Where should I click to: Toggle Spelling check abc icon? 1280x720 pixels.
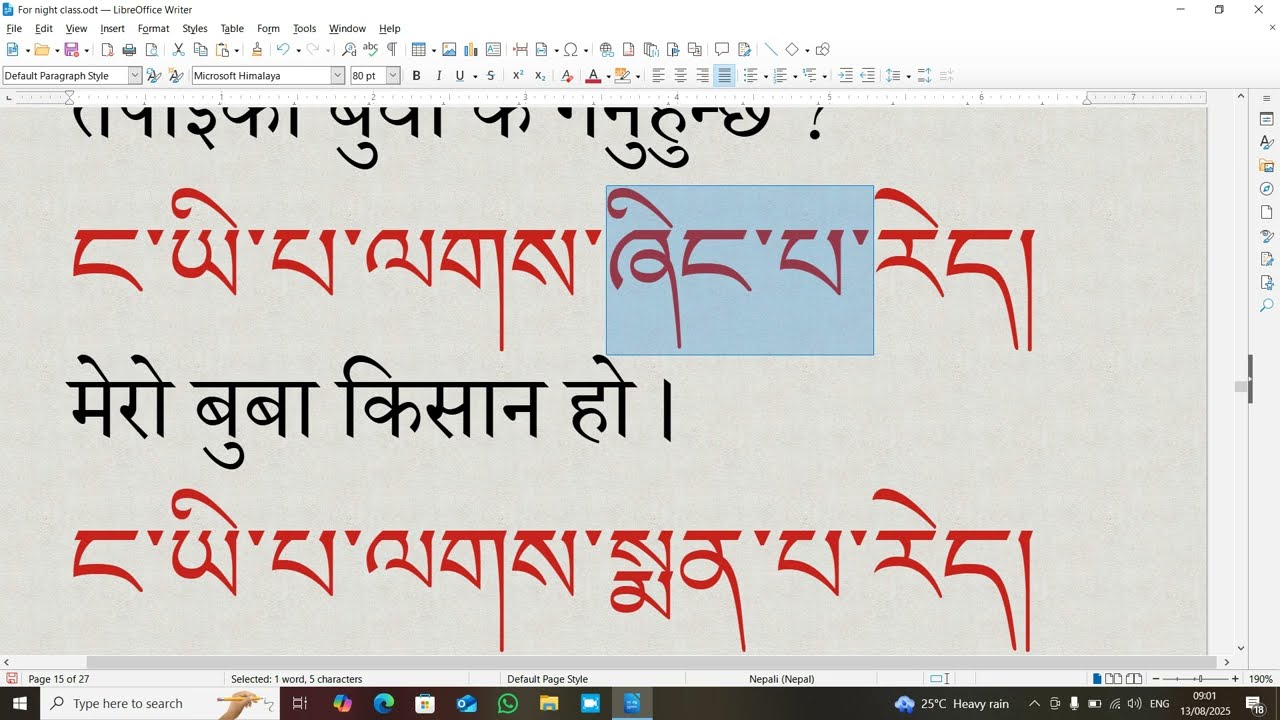pos(370,50)
